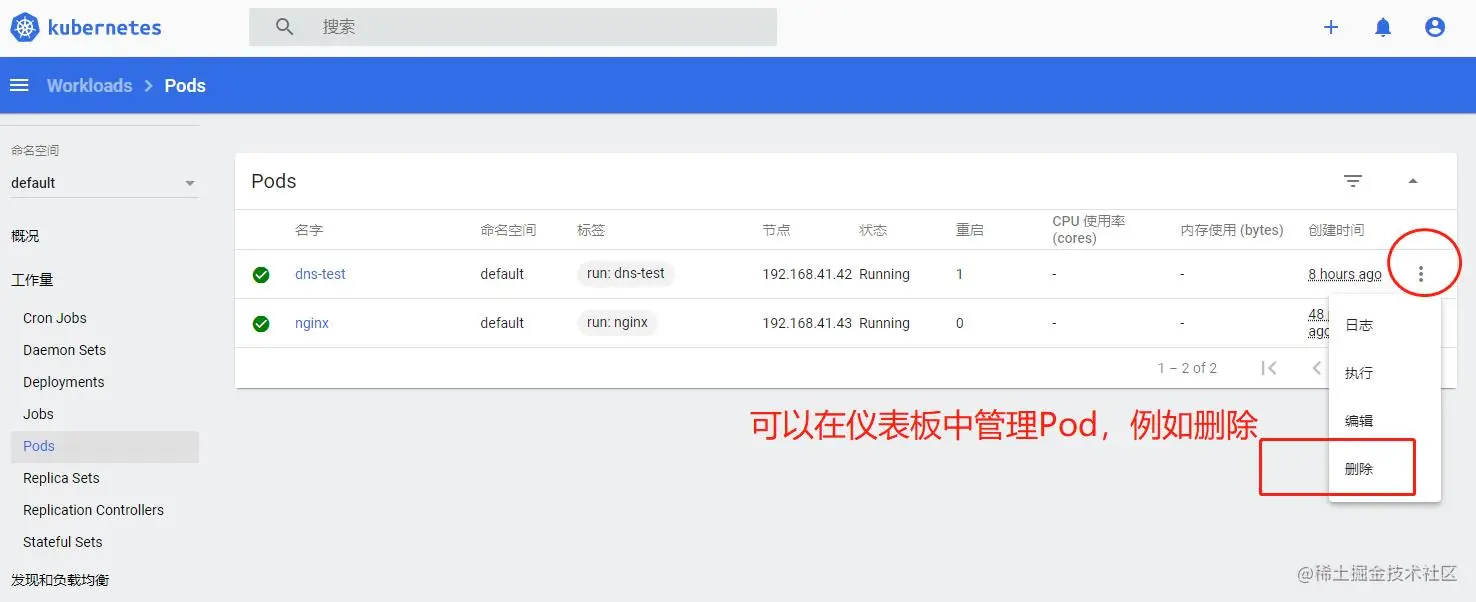Click the 名字 column header

click(x=309, y=230)
